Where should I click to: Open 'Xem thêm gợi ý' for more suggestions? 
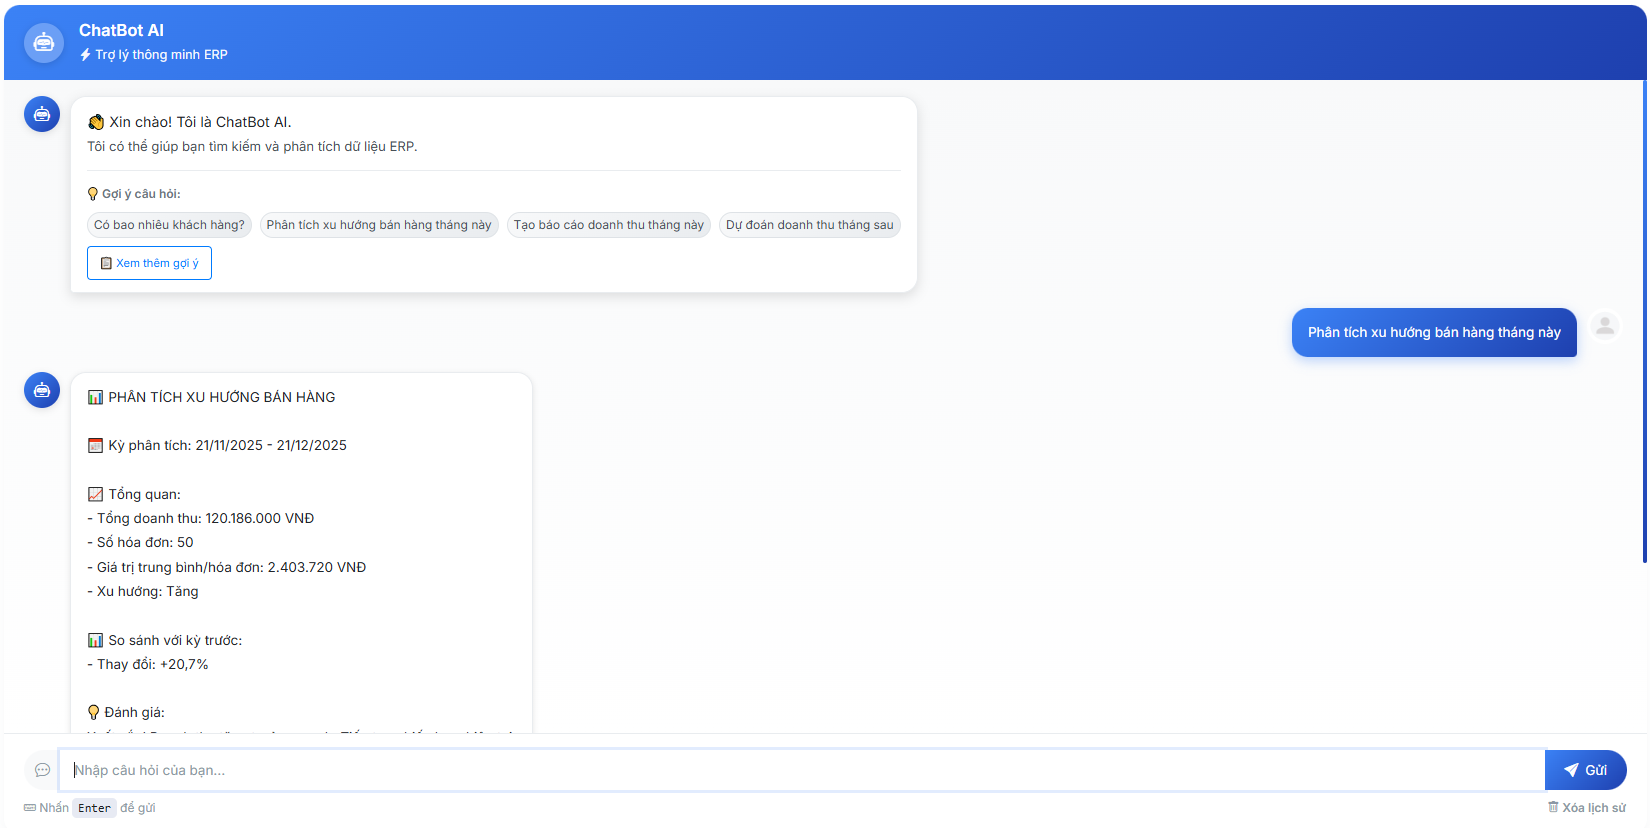(149, 263)
